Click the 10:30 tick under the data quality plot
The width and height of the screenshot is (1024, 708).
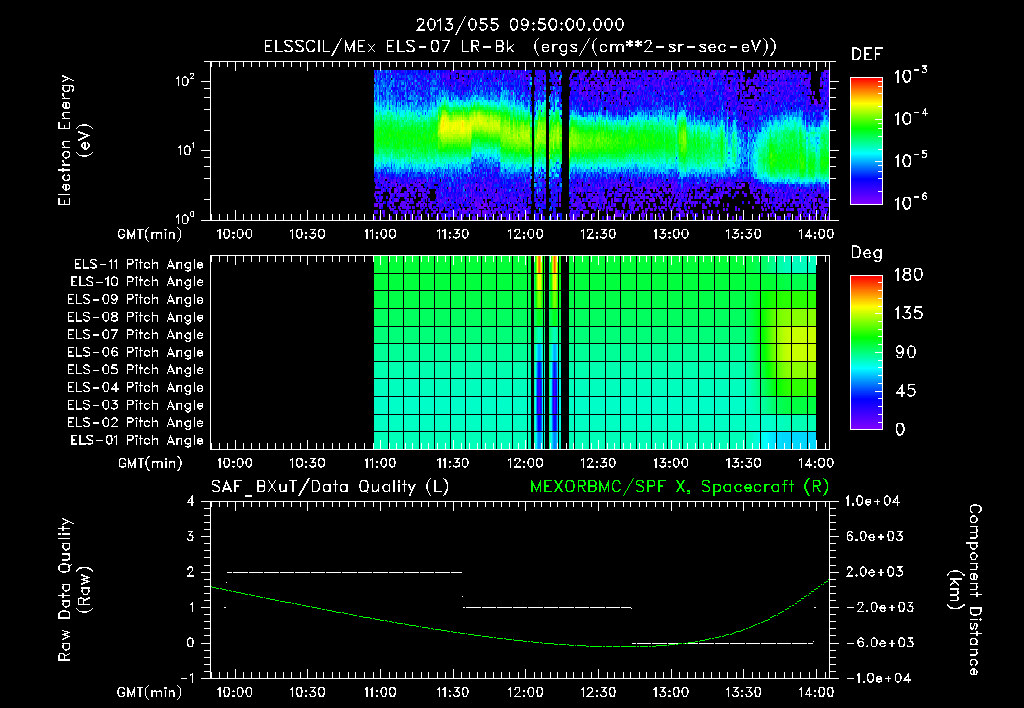click(x=307, y=692)
